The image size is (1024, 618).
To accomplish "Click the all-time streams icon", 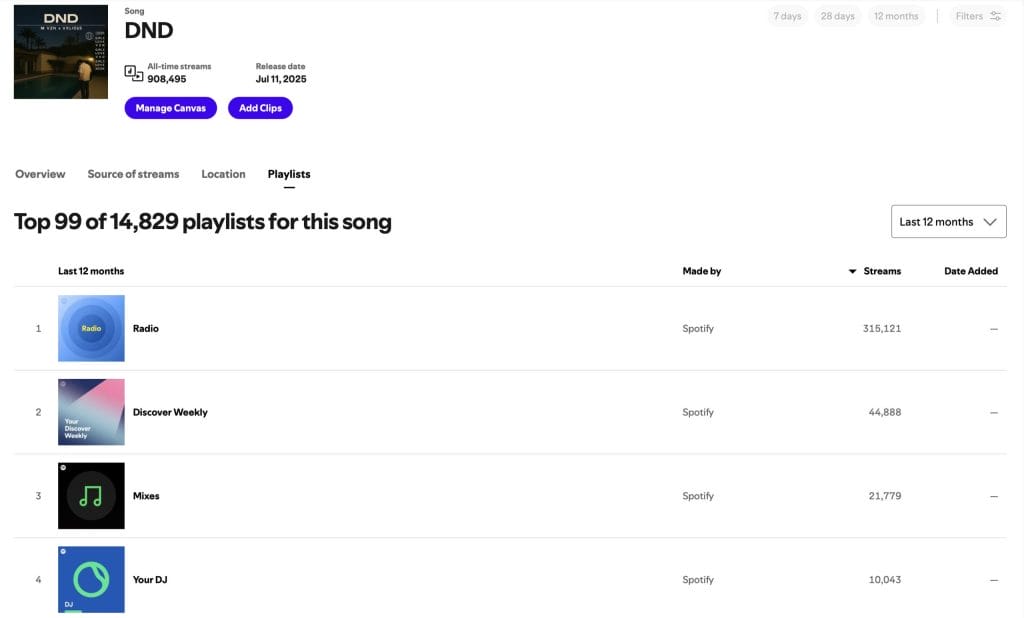I will point(133,72).
